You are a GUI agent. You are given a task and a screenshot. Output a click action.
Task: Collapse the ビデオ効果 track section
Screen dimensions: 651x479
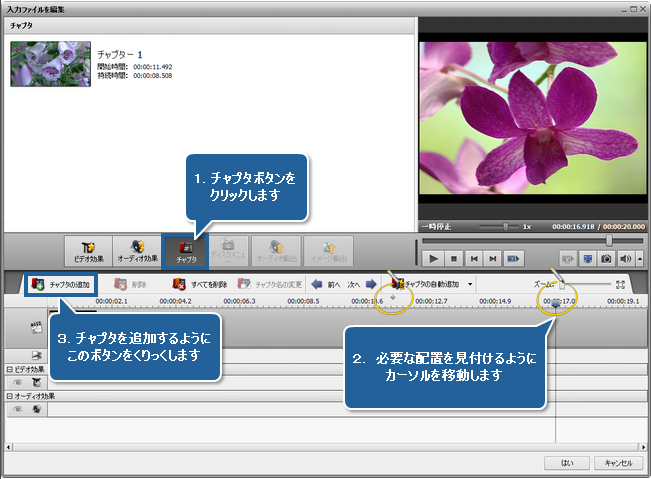pyautogui.click(x=9, y=369)
